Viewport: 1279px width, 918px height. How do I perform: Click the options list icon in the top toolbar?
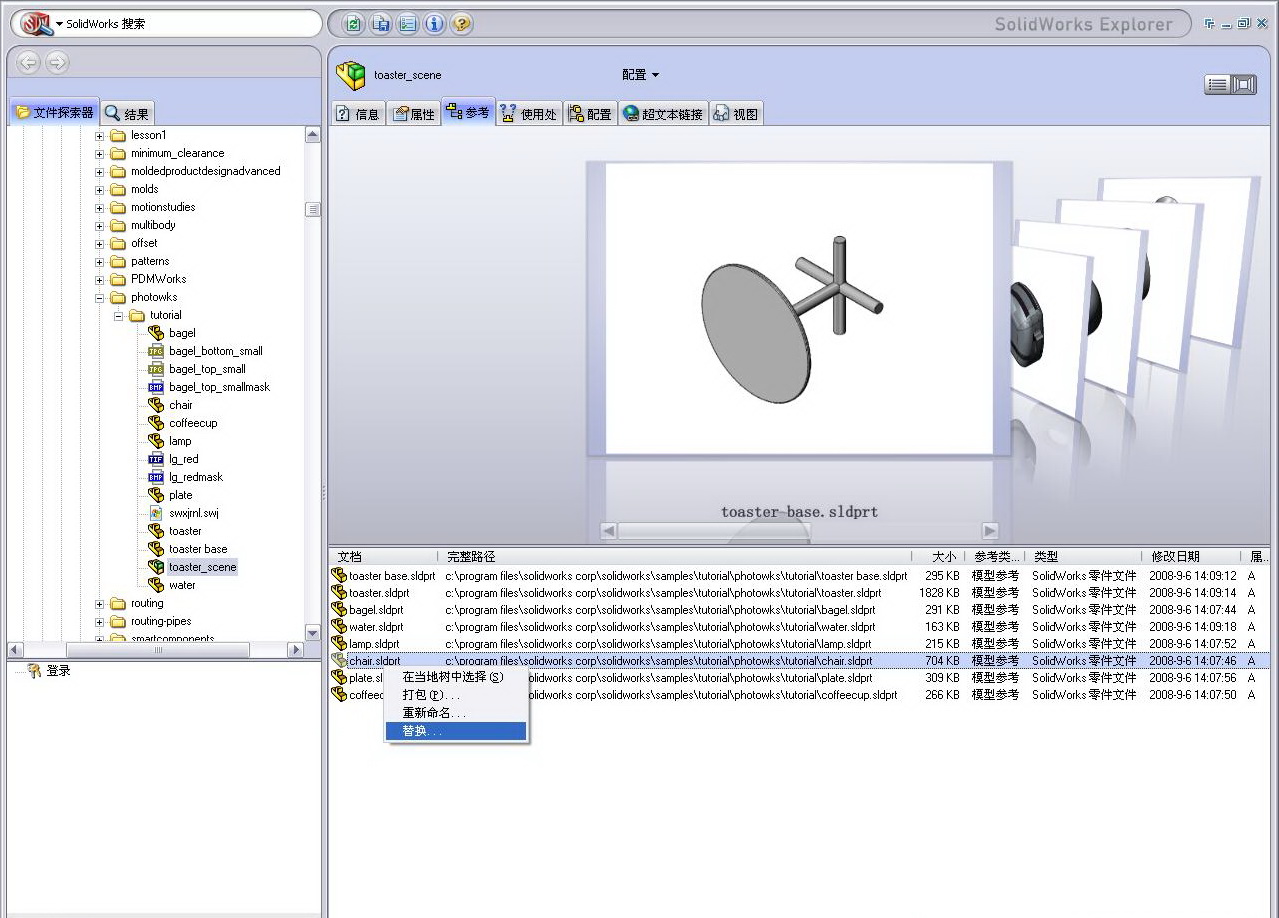(x=407, y=24)
